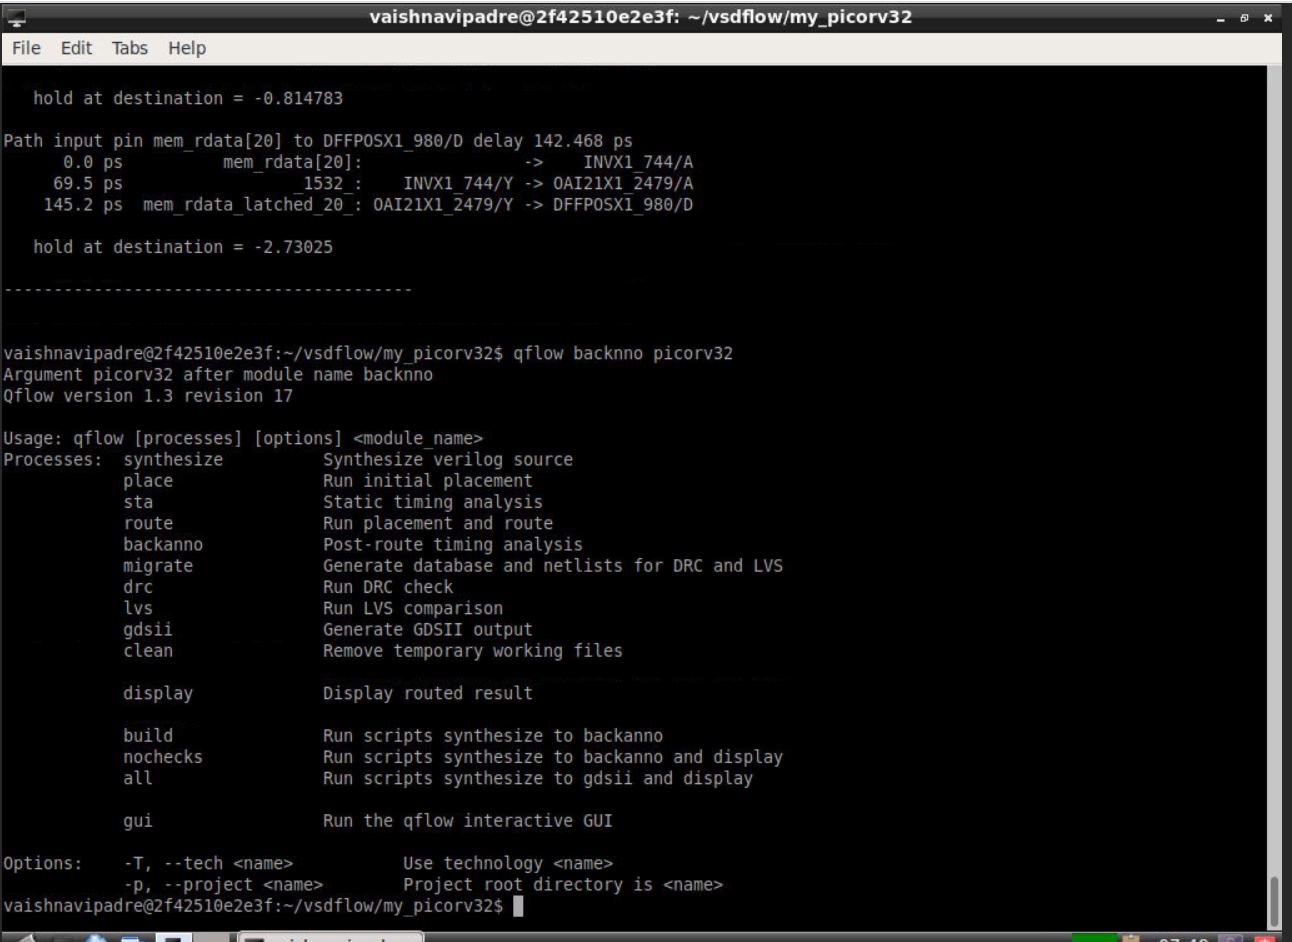The image size is (1292, 942).
Task: Open the Tabs menu
Action: tap(129, 47)
